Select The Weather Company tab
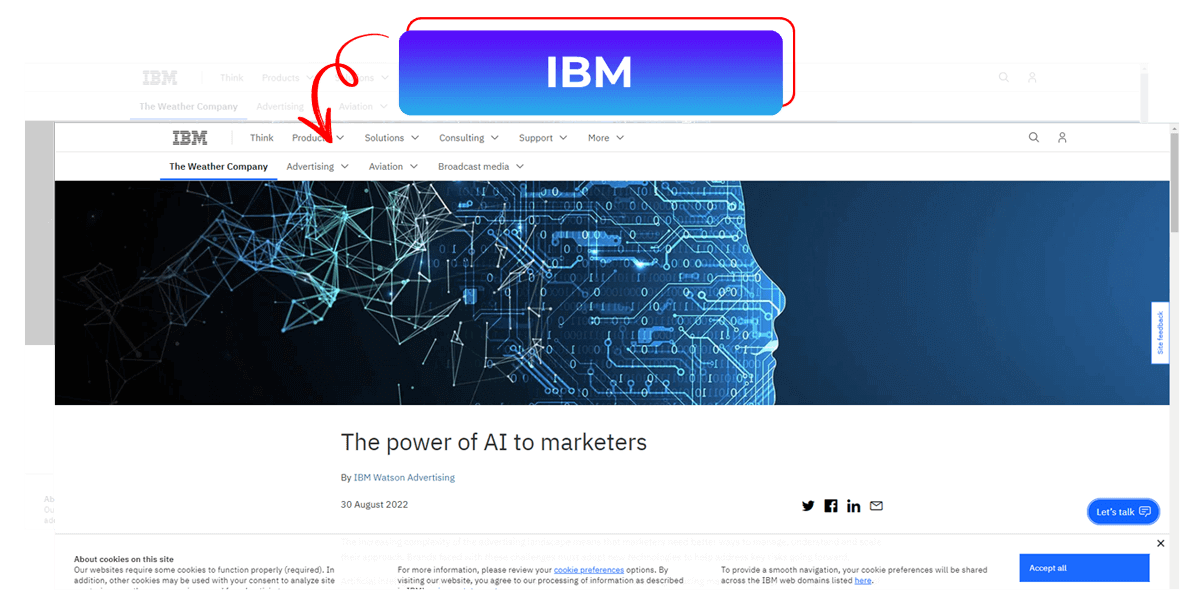1200x615 pixels. (x=219, y=167)
